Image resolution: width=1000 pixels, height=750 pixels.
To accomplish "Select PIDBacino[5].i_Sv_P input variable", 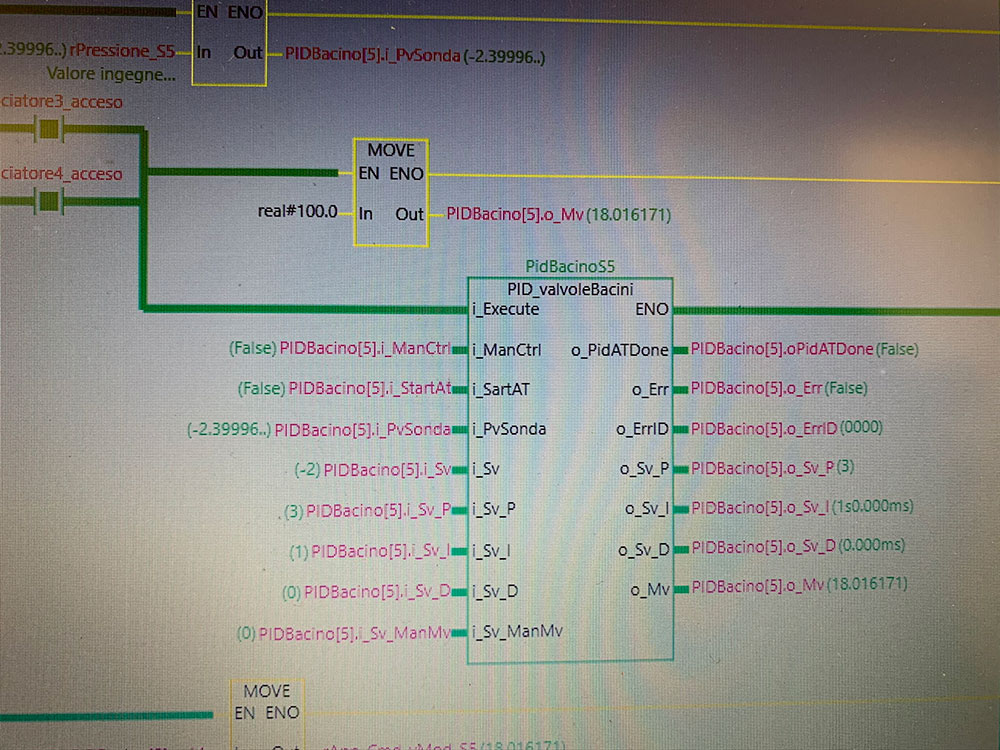I will (379, 511).
